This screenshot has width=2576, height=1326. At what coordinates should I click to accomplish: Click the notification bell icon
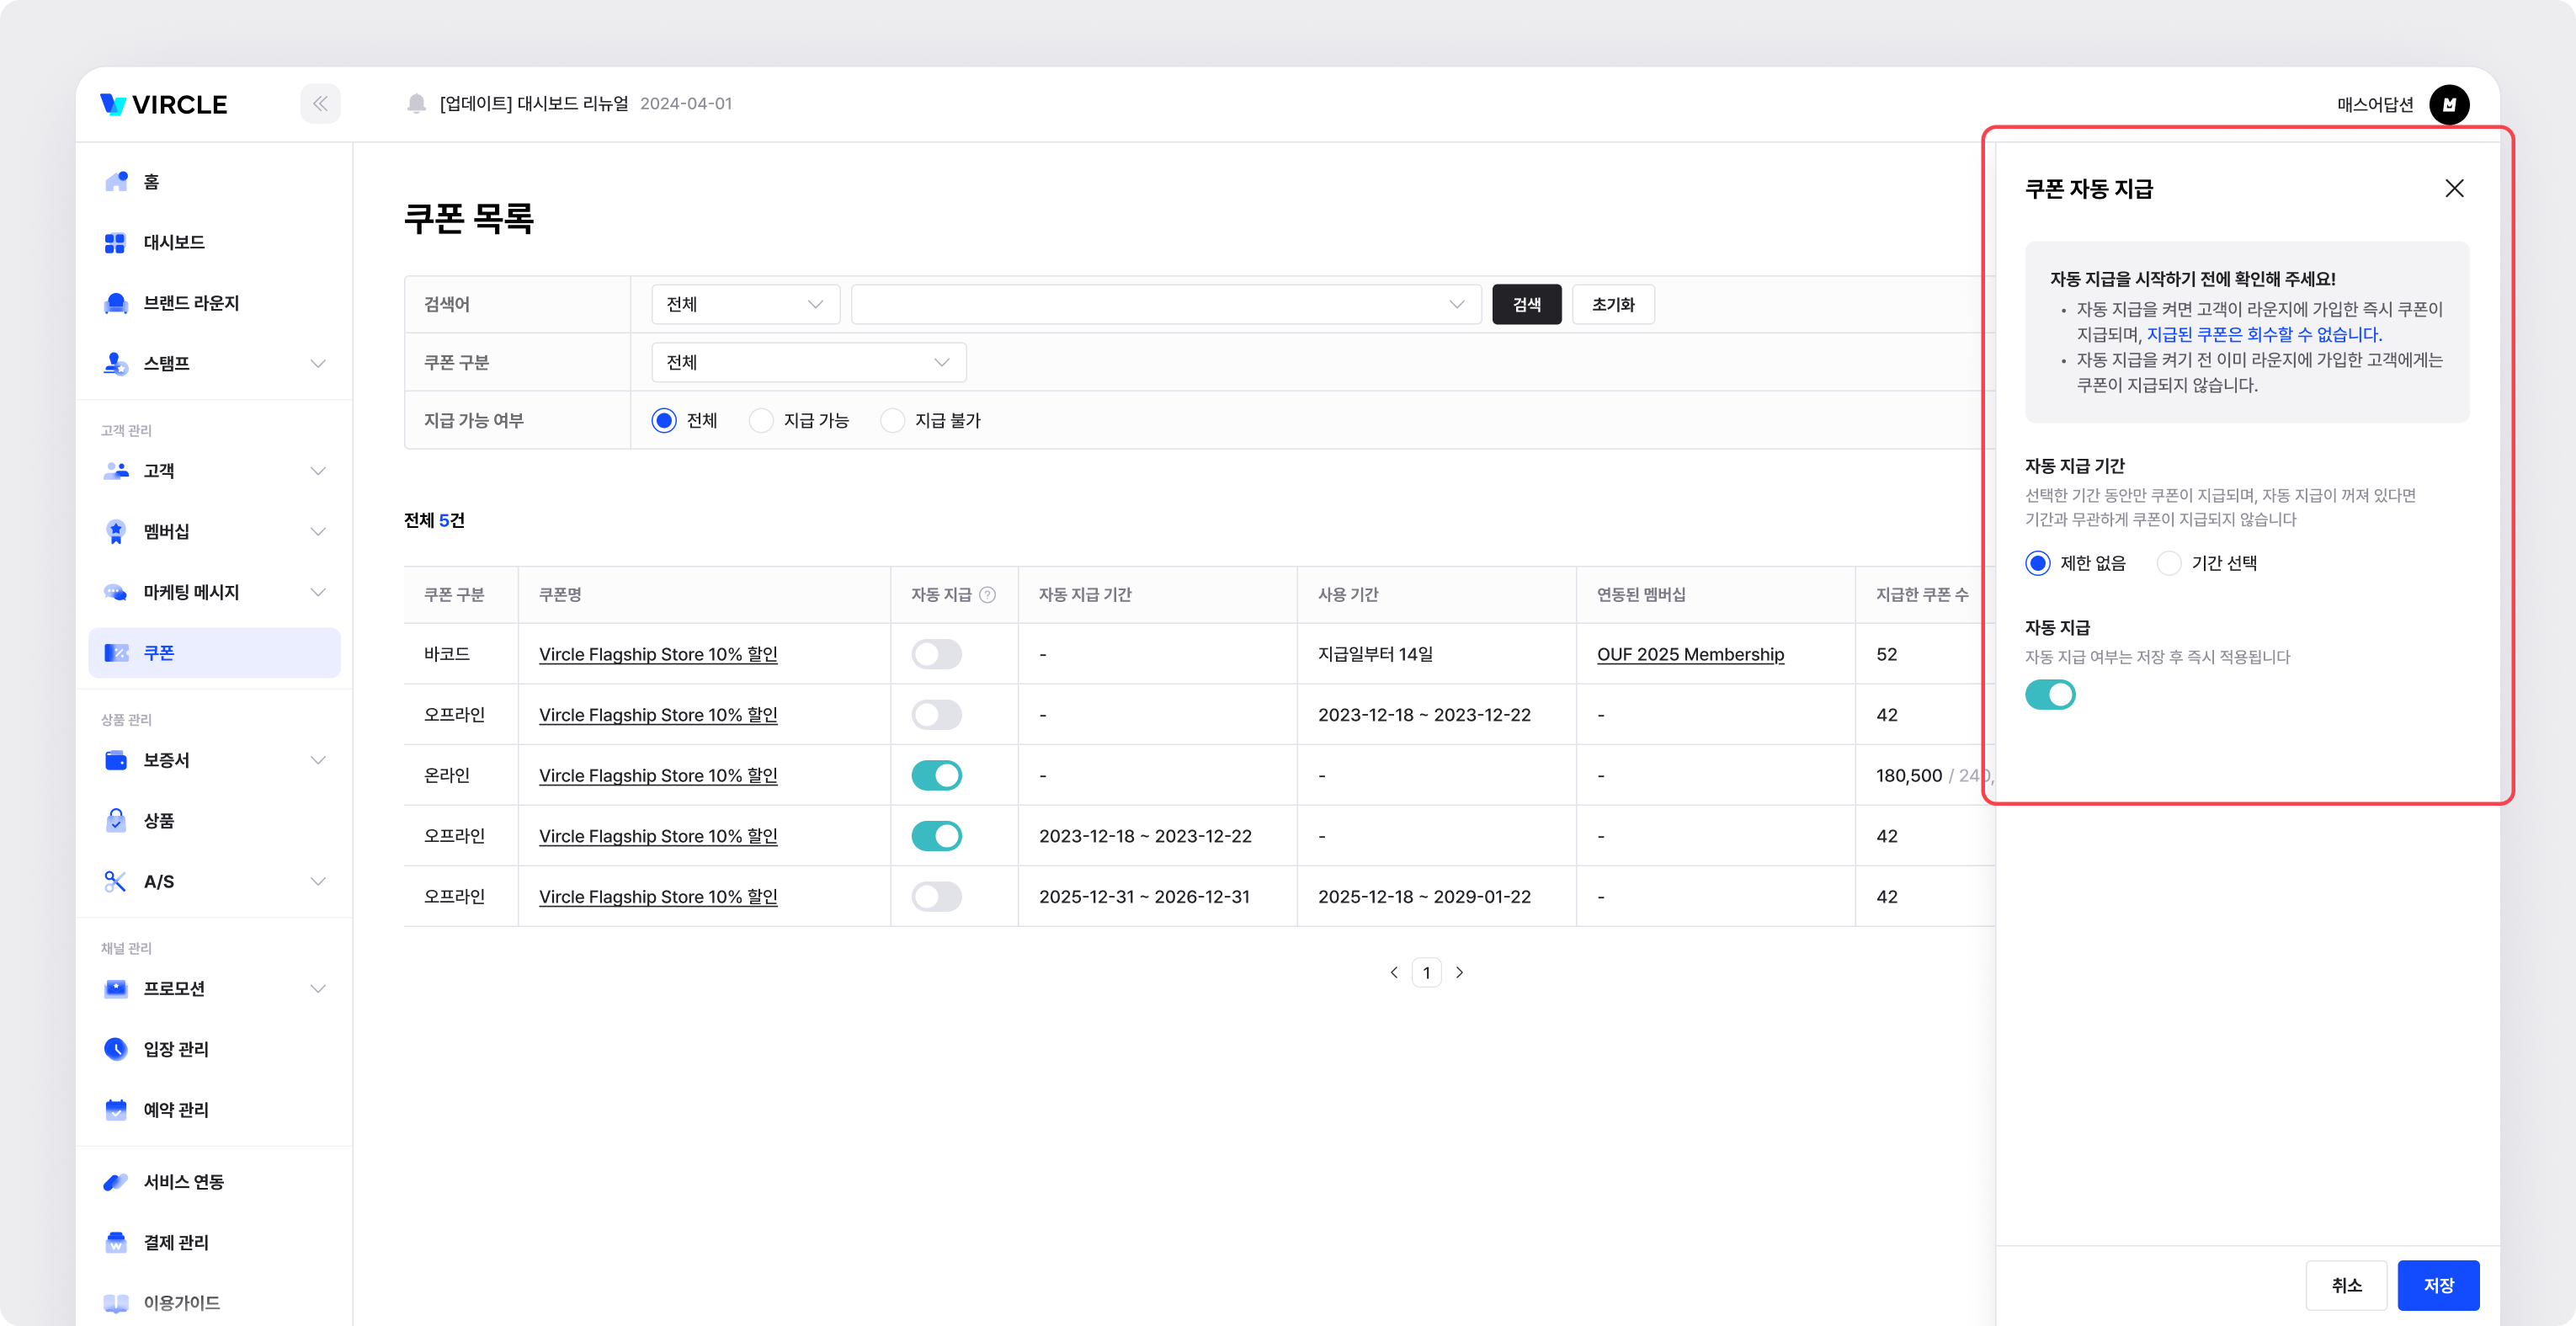tap(416, 104)
